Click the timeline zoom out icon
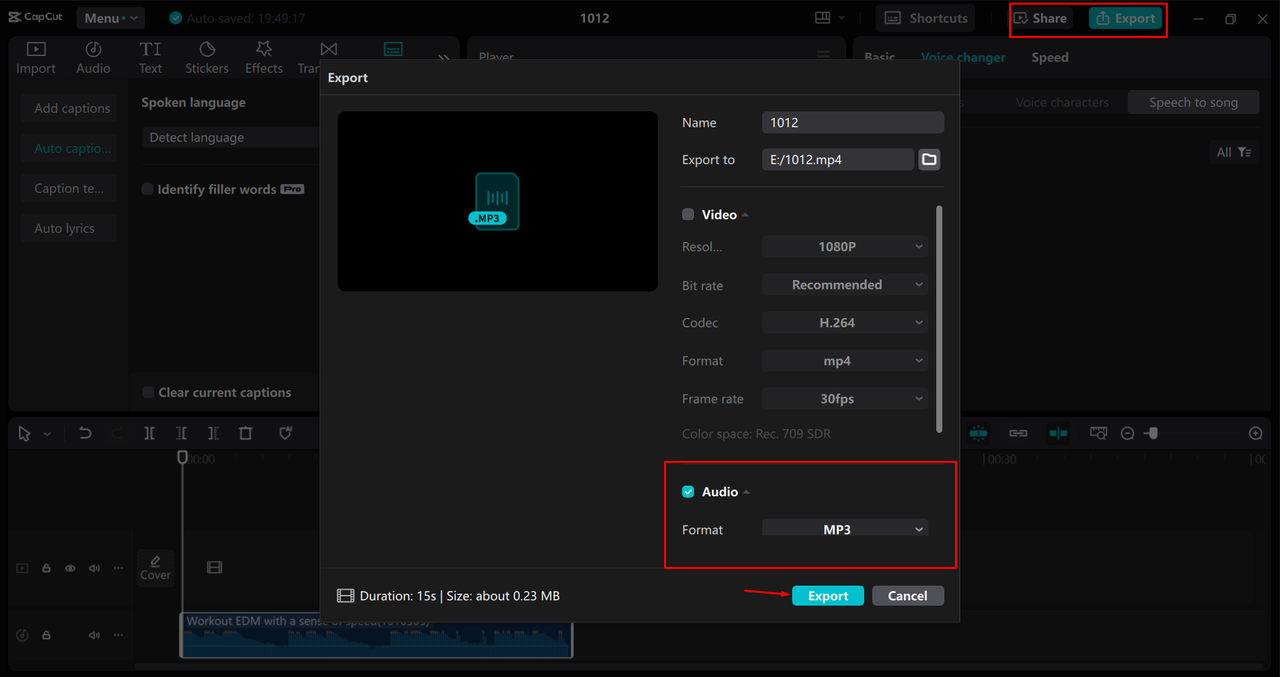The image size is (1280, 677). coord(1128,433)
